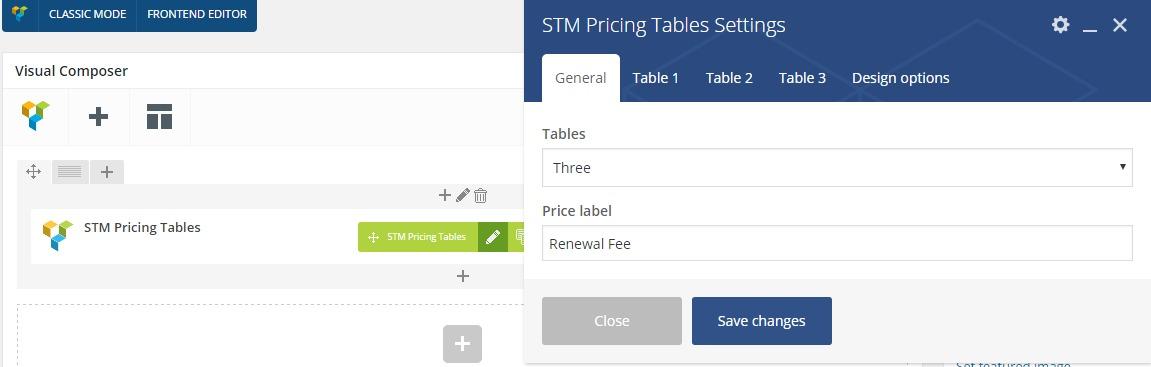Delete column using the trash icon
1151x367 pixels.
481,195
